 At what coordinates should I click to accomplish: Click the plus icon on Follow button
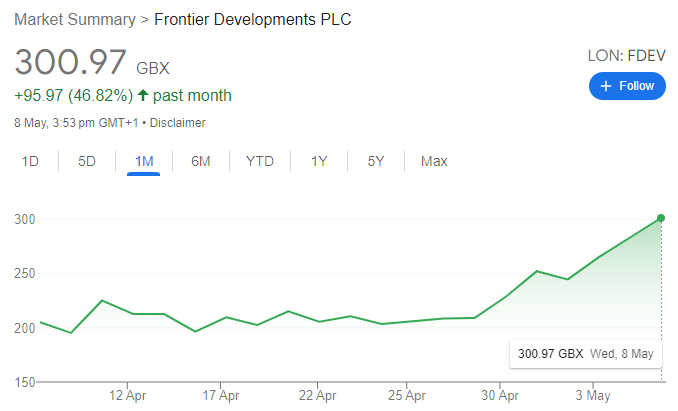pyautogui.click(x=606, y=86)
